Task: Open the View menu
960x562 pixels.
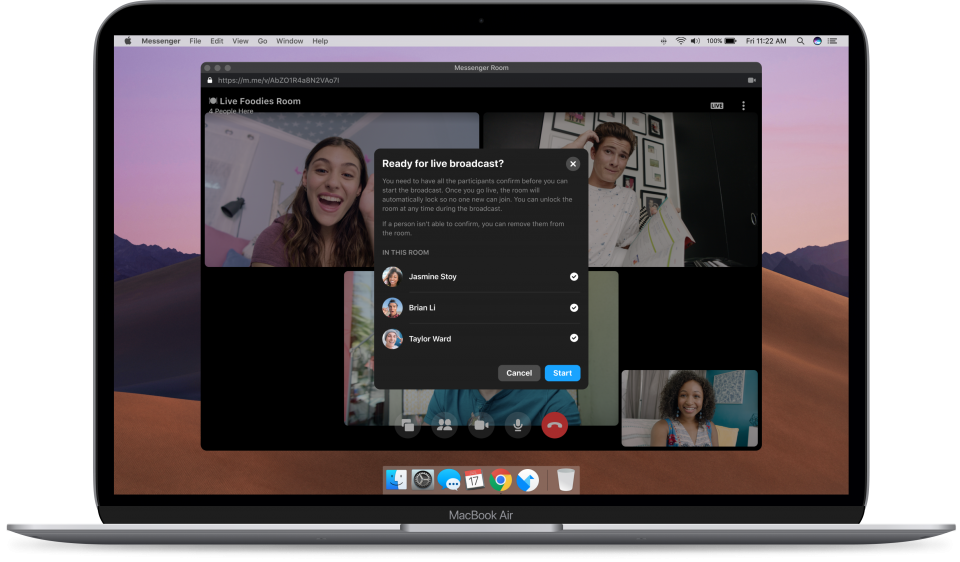Action: (x=240, y=41)
